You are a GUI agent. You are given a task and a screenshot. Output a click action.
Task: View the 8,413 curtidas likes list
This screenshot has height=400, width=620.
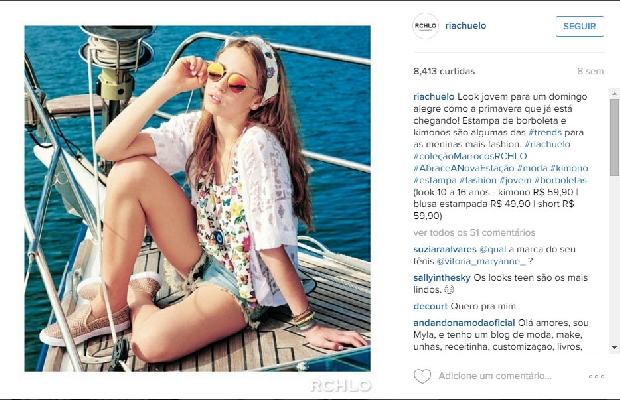444,71
